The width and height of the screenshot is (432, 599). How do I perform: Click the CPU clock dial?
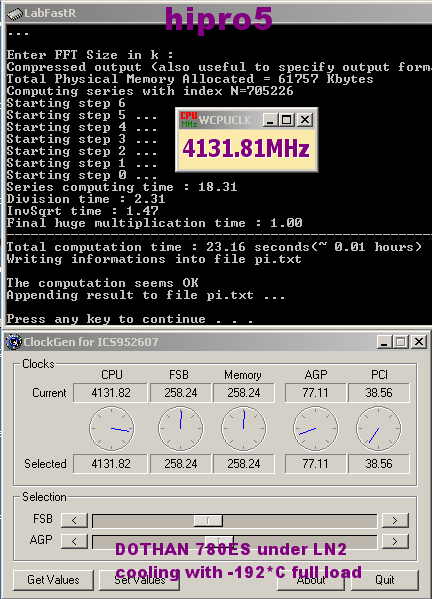point(112,429)
